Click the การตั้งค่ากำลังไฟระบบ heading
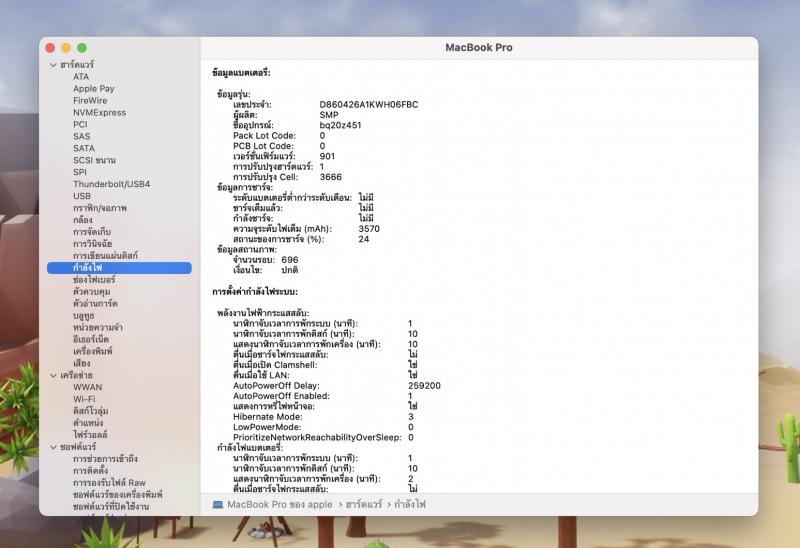The height and width of the screenshot is (548, 800). [x=255, y=292]
